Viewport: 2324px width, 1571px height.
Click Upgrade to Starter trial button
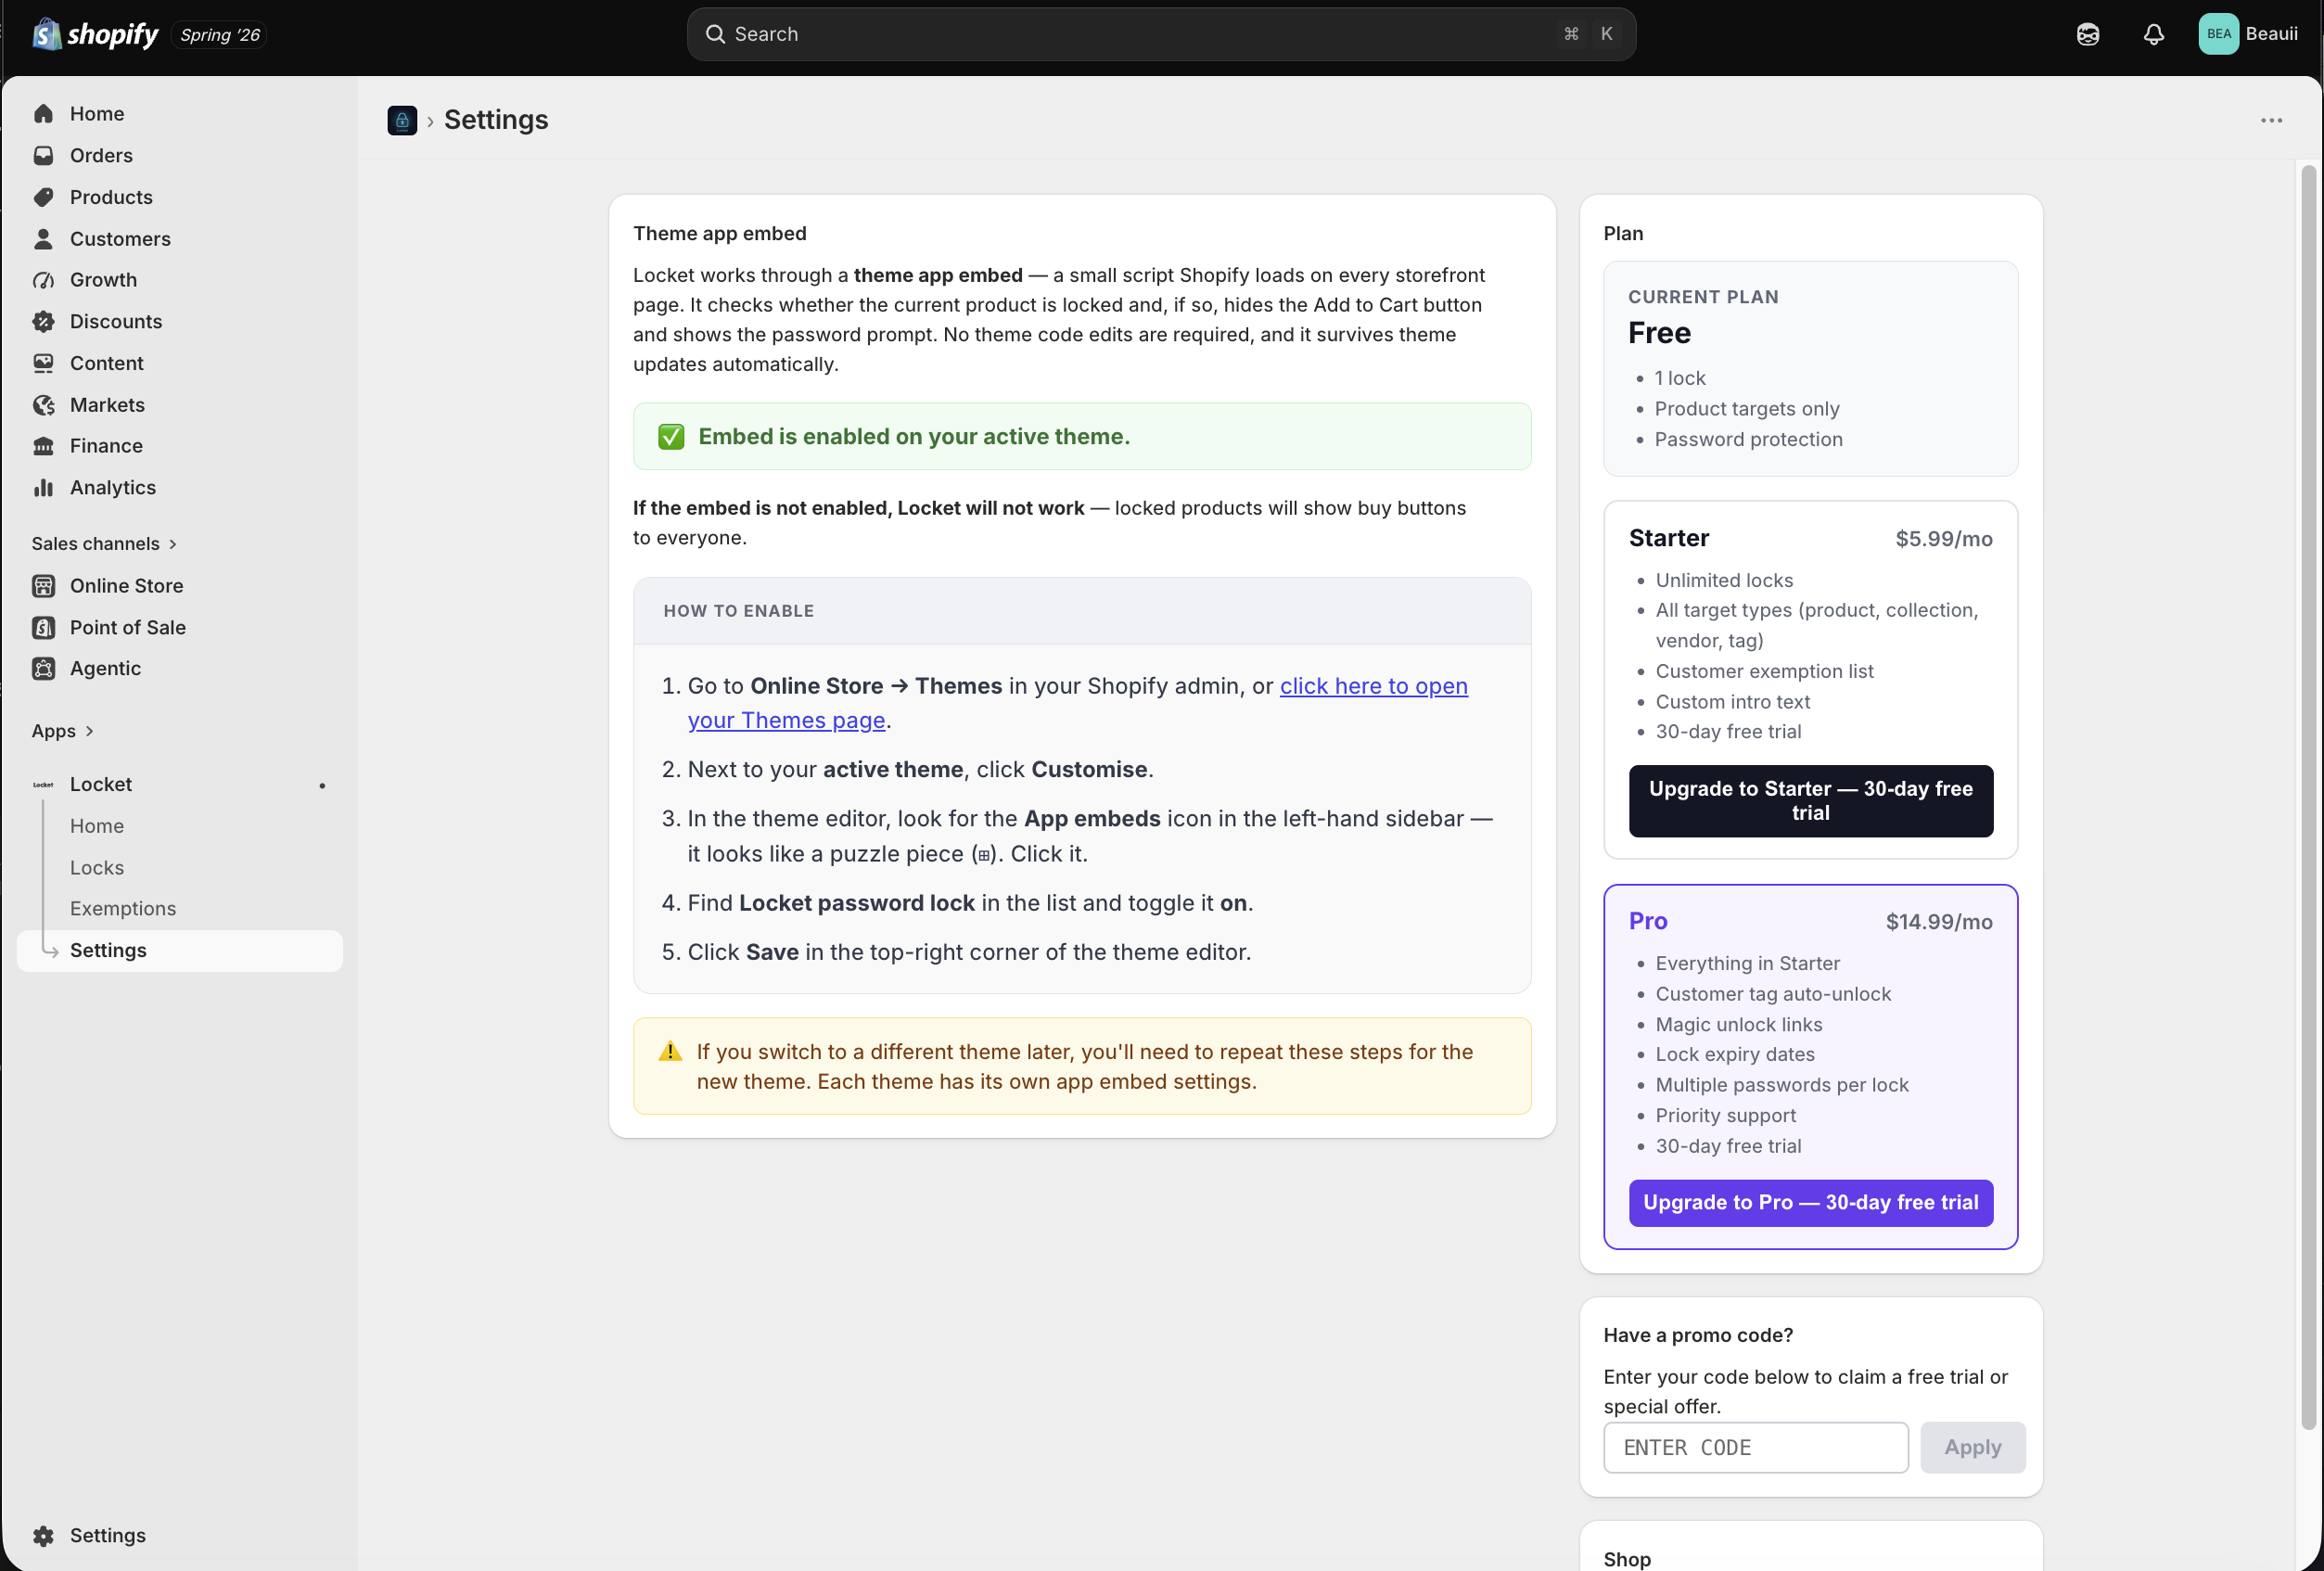[1811, 801]
